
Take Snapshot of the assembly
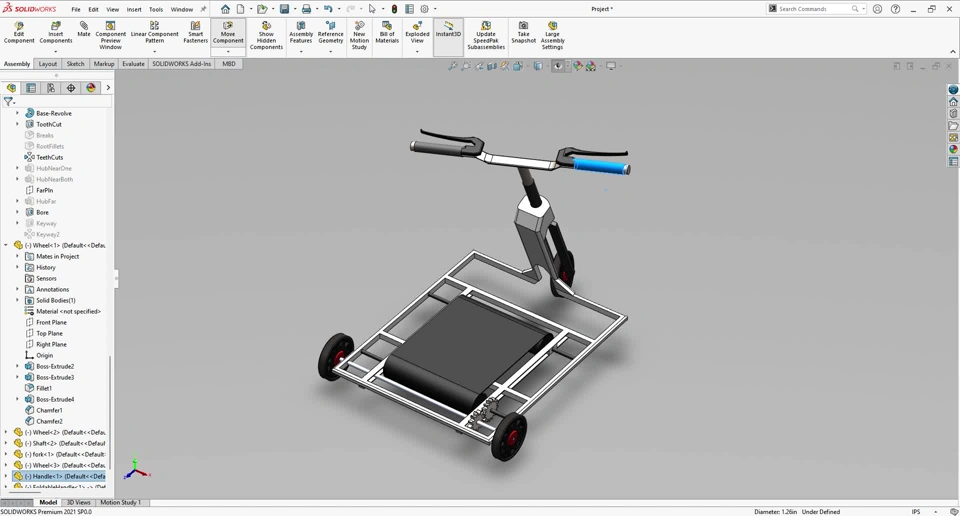pos(523,33)
